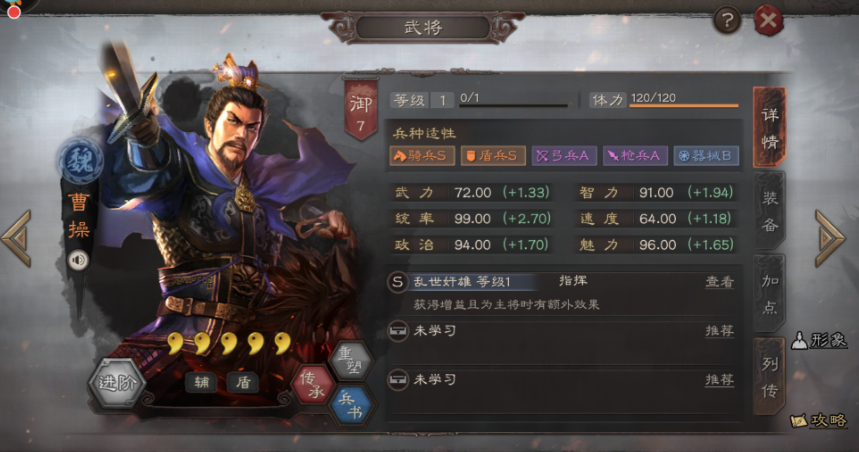
Task: Click the 魏 faction emblem
Action: pos(81,162)
